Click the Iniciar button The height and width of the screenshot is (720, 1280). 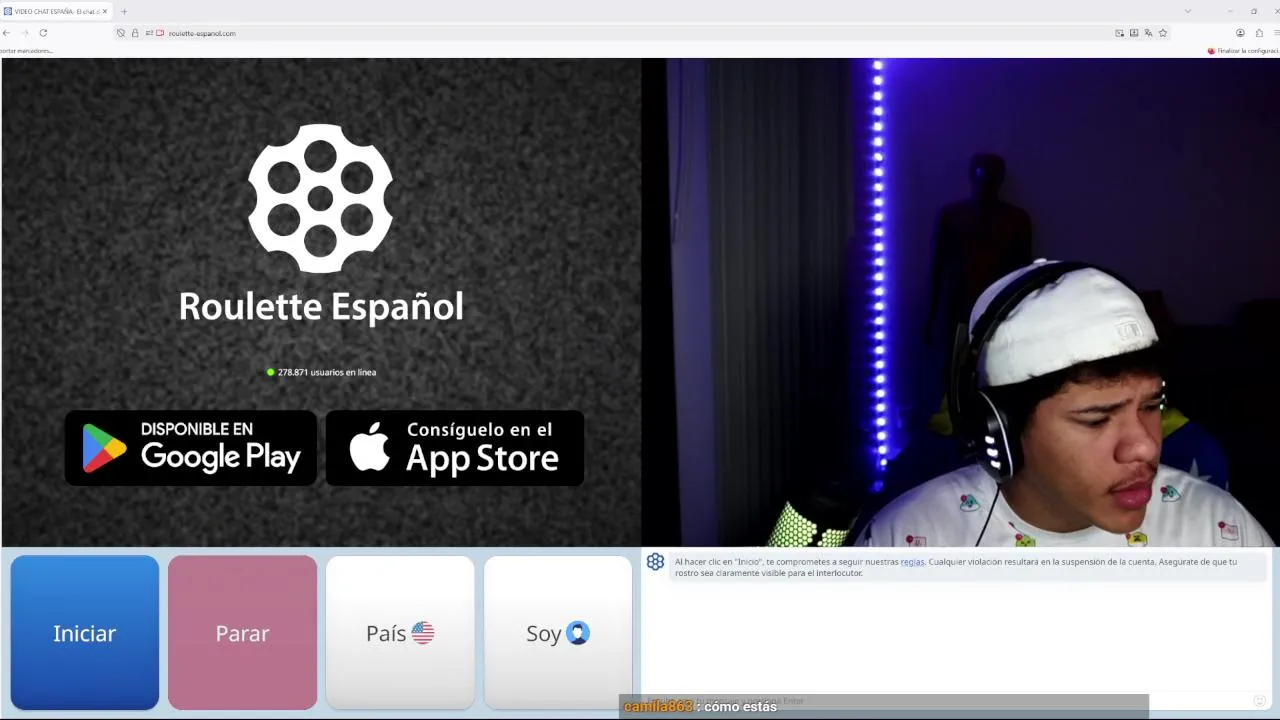(85, 633)
